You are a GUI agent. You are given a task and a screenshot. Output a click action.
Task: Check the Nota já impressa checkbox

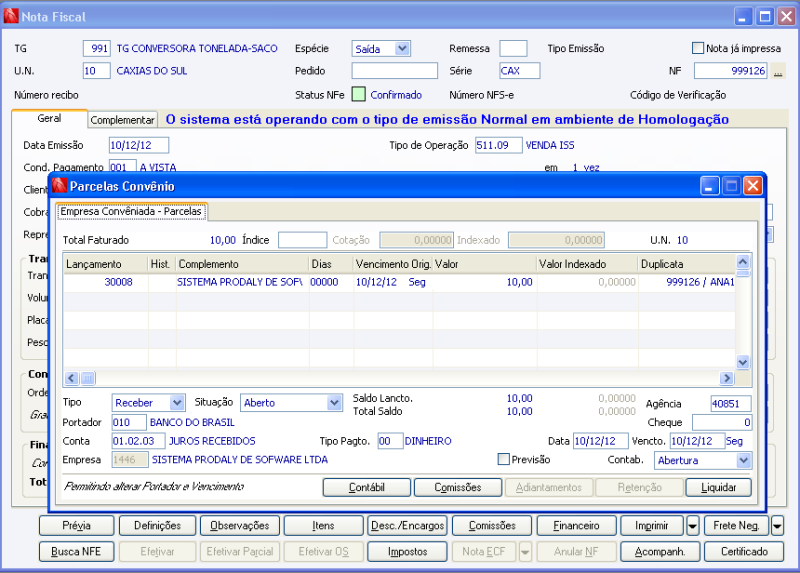[x=697, y=48]
